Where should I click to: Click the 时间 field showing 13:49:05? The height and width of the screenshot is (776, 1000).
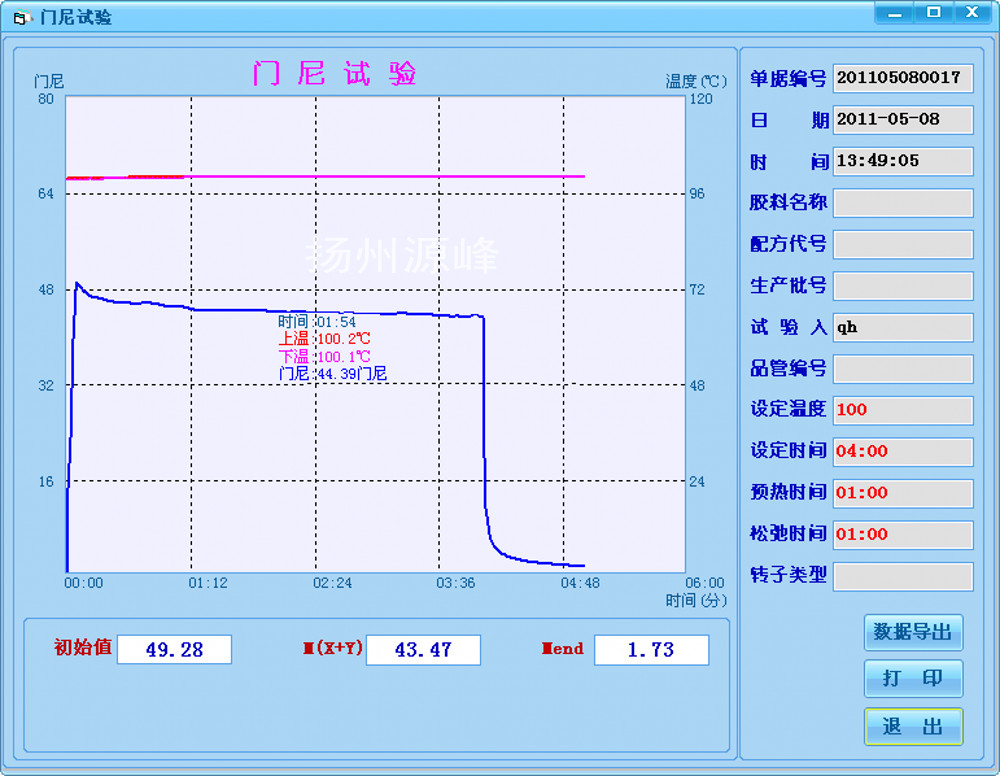(903, 161)
